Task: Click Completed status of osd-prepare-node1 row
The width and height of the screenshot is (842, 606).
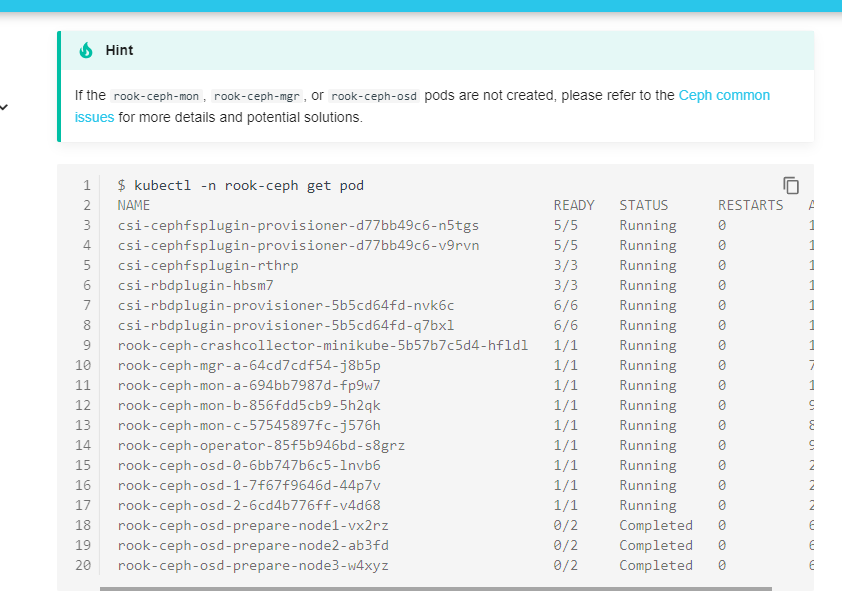Action: [x=656, y=525]
